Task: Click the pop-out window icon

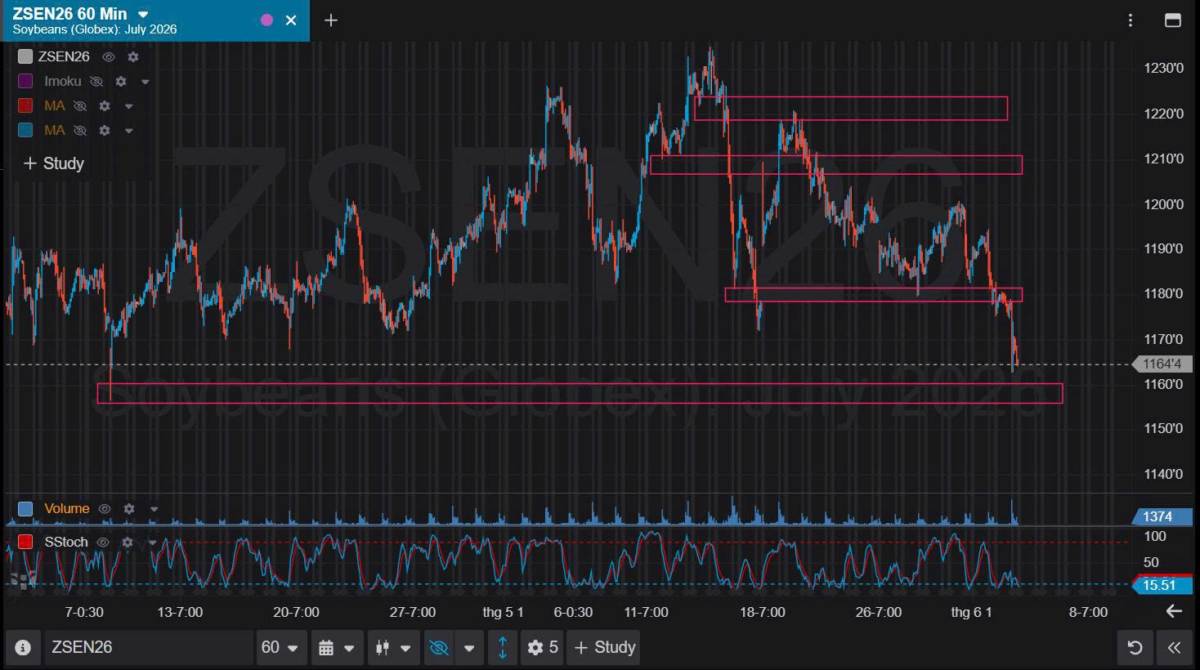Action: coord(1173,20)
